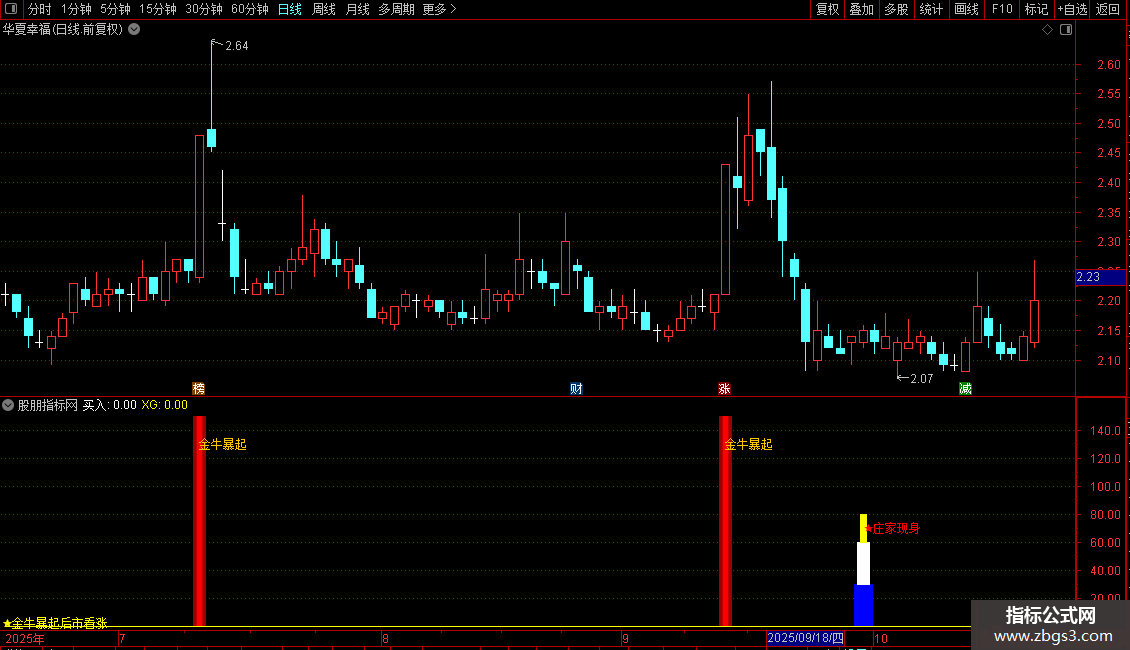The image size is (1130, 650).
Task: Click the first 金牛暴起 signal label
Action: pos(223,445)
